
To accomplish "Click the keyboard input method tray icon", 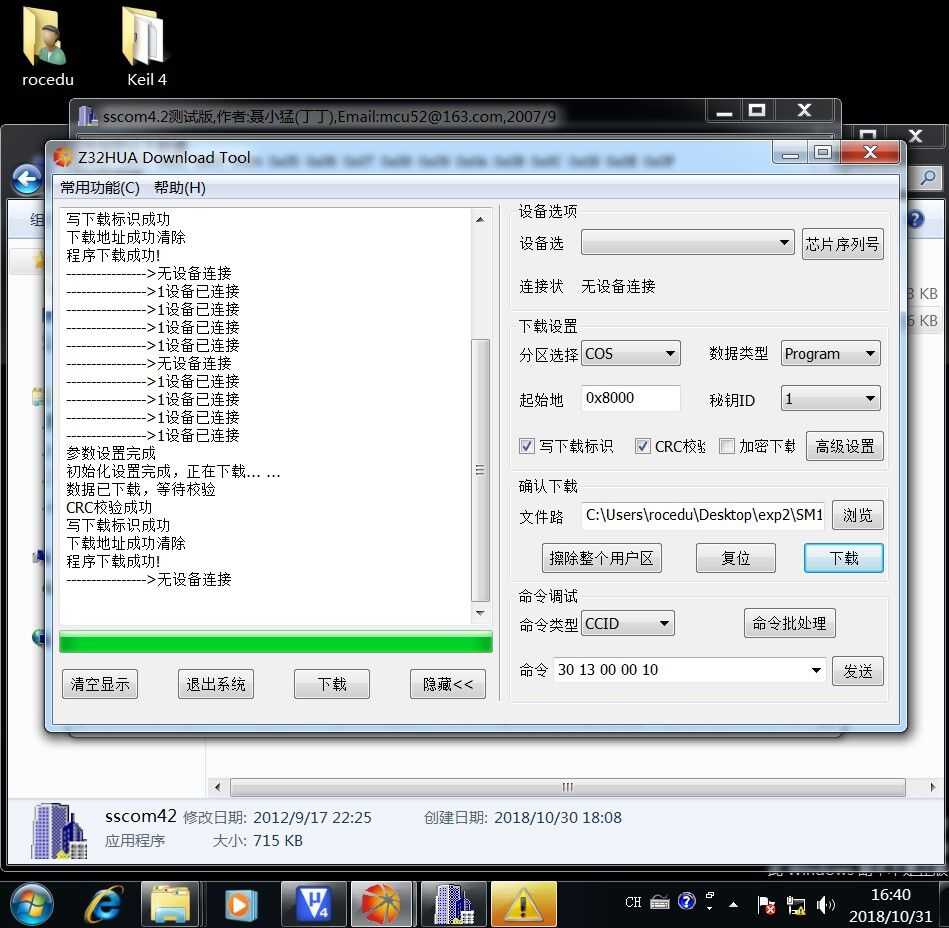I will tap(660, 903).
